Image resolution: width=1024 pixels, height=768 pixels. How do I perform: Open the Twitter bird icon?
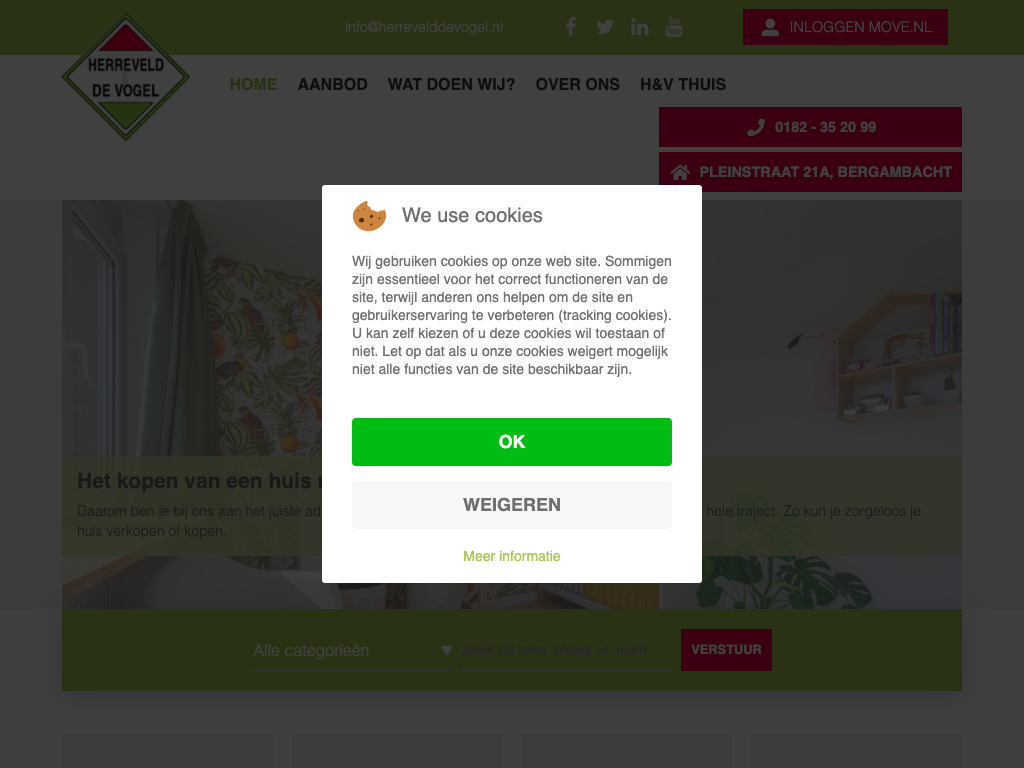coord(605,27)
